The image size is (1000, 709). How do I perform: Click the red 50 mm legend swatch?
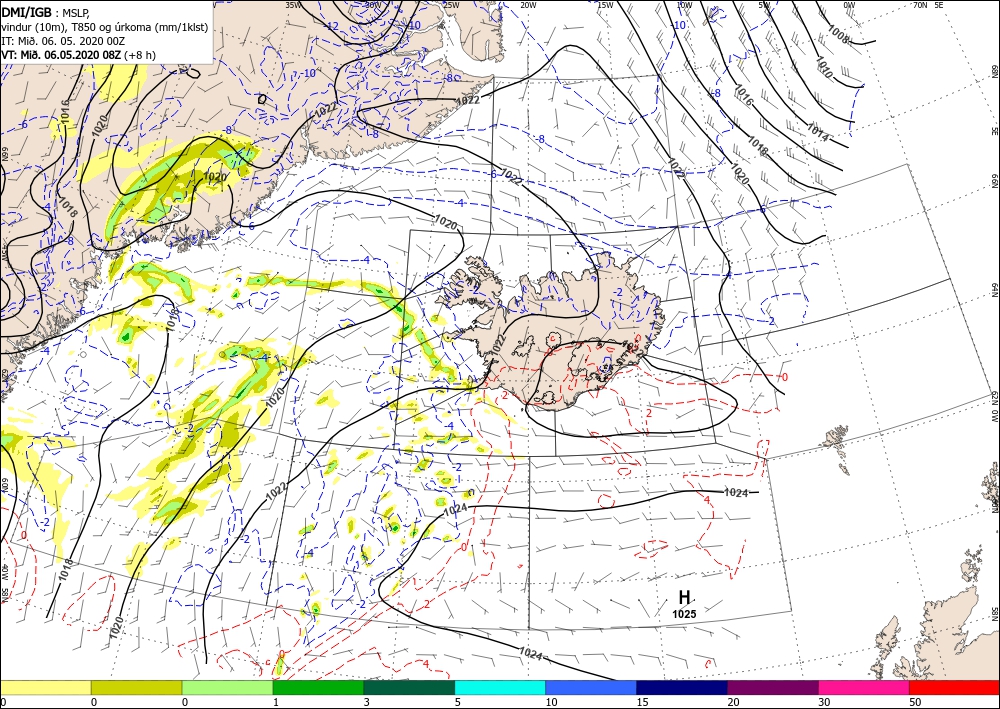point(954,687)
